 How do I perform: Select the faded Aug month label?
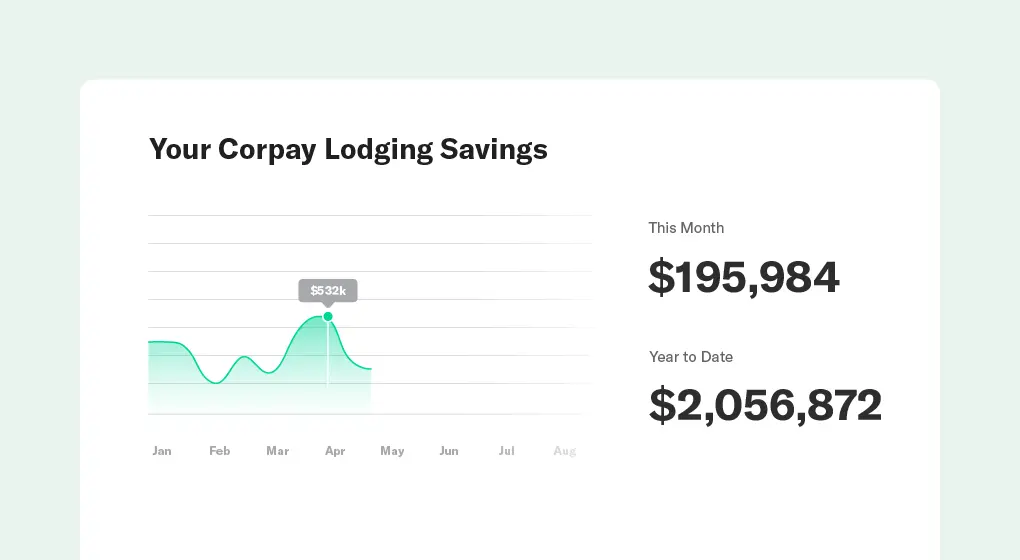(565, 451)
